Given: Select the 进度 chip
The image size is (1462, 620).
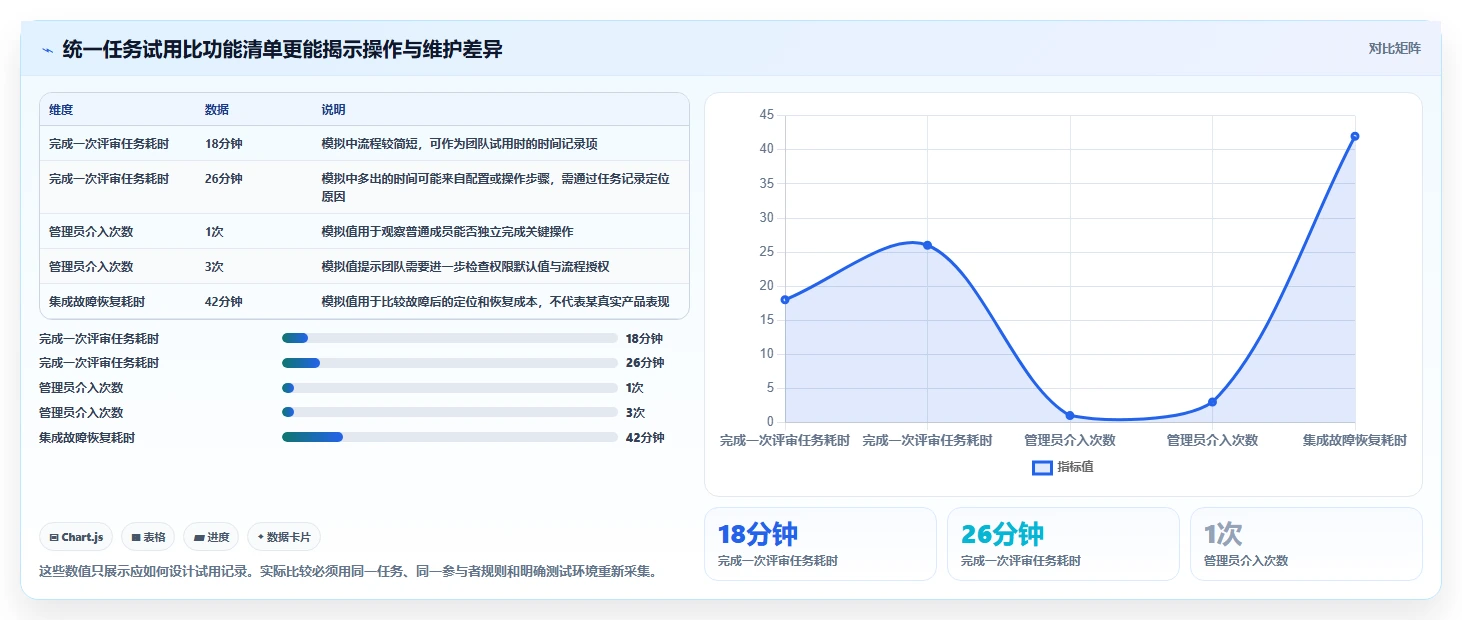Looking at the screenshot, I should coord(211,537).
